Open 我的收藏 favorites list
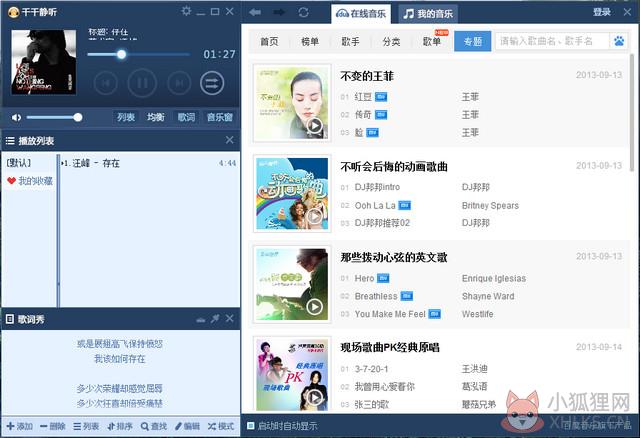Screen dimensions: 640x438 click(x=30, y=181)
